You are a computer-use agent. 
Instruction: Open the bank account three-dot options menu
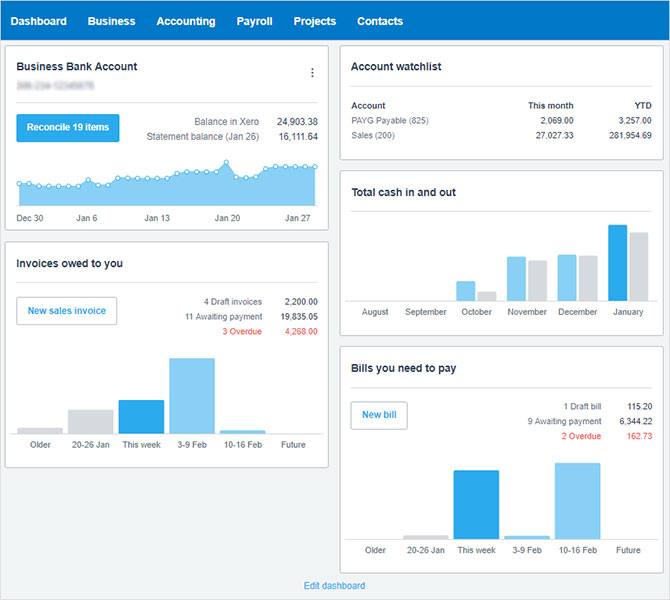pos(312,73)
